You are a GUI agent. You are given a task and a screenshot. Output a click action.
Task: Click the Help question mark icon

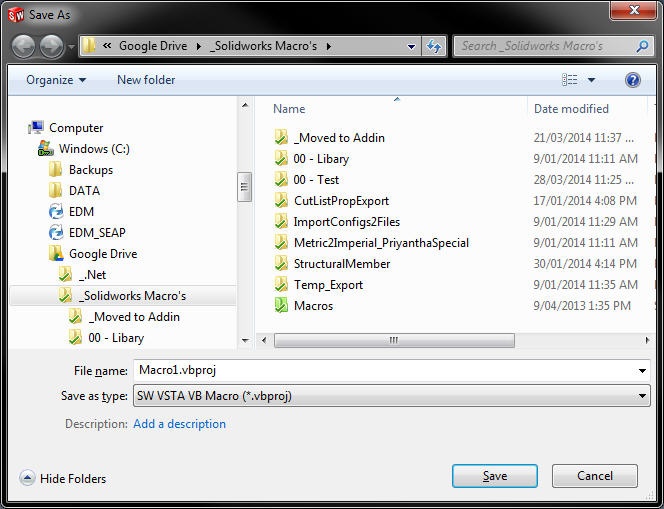(633, 80)
